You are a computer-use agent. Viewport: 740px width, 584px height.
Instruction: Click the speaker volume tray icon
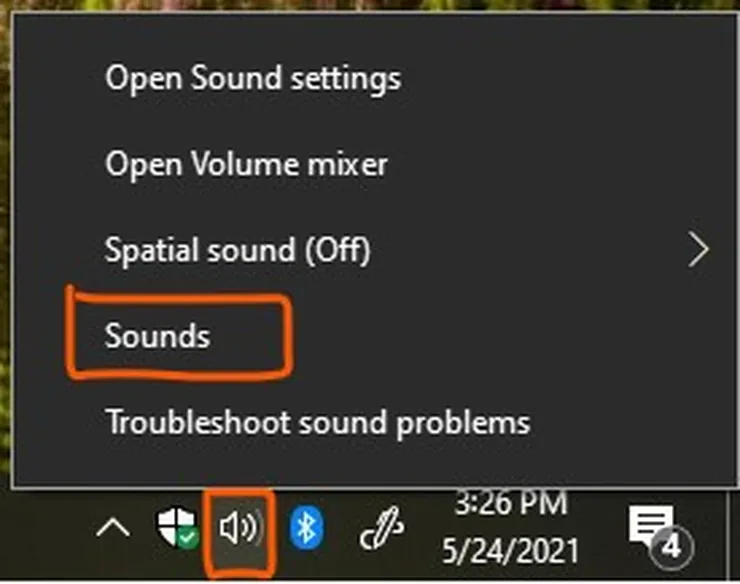(x=238, y=527)
